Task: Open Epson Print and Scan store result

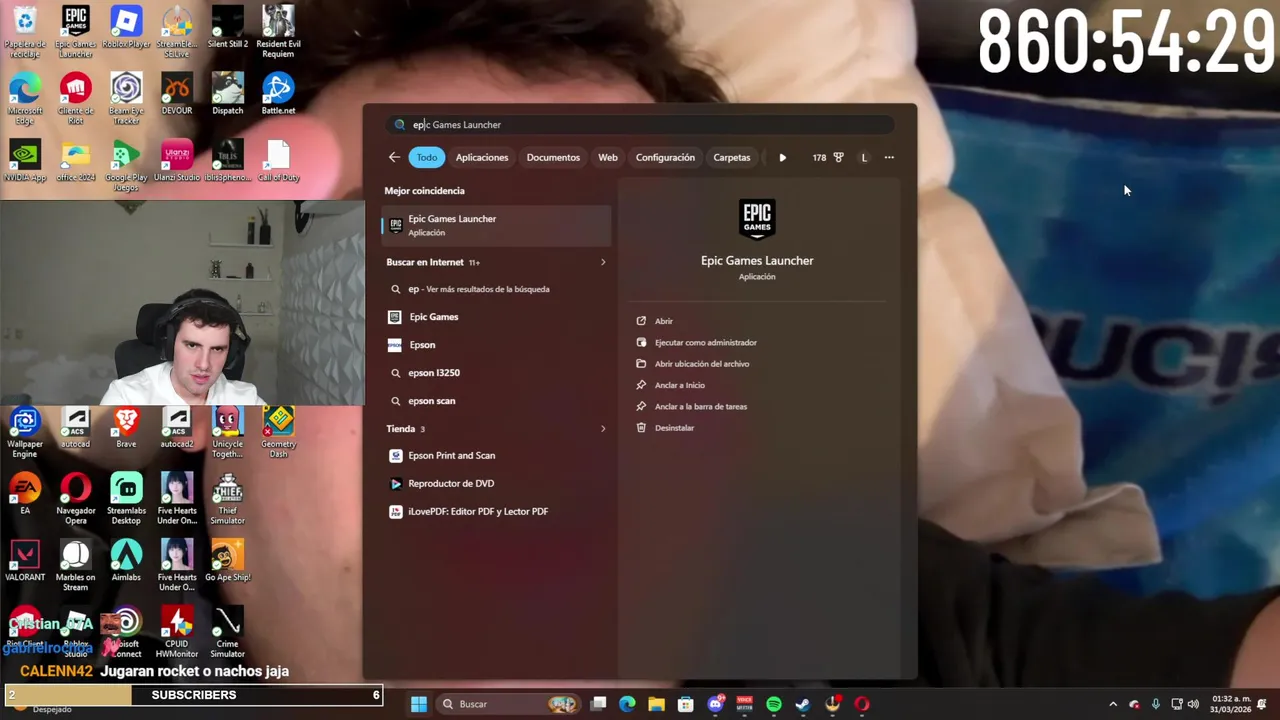Action: tap(497, 456)
